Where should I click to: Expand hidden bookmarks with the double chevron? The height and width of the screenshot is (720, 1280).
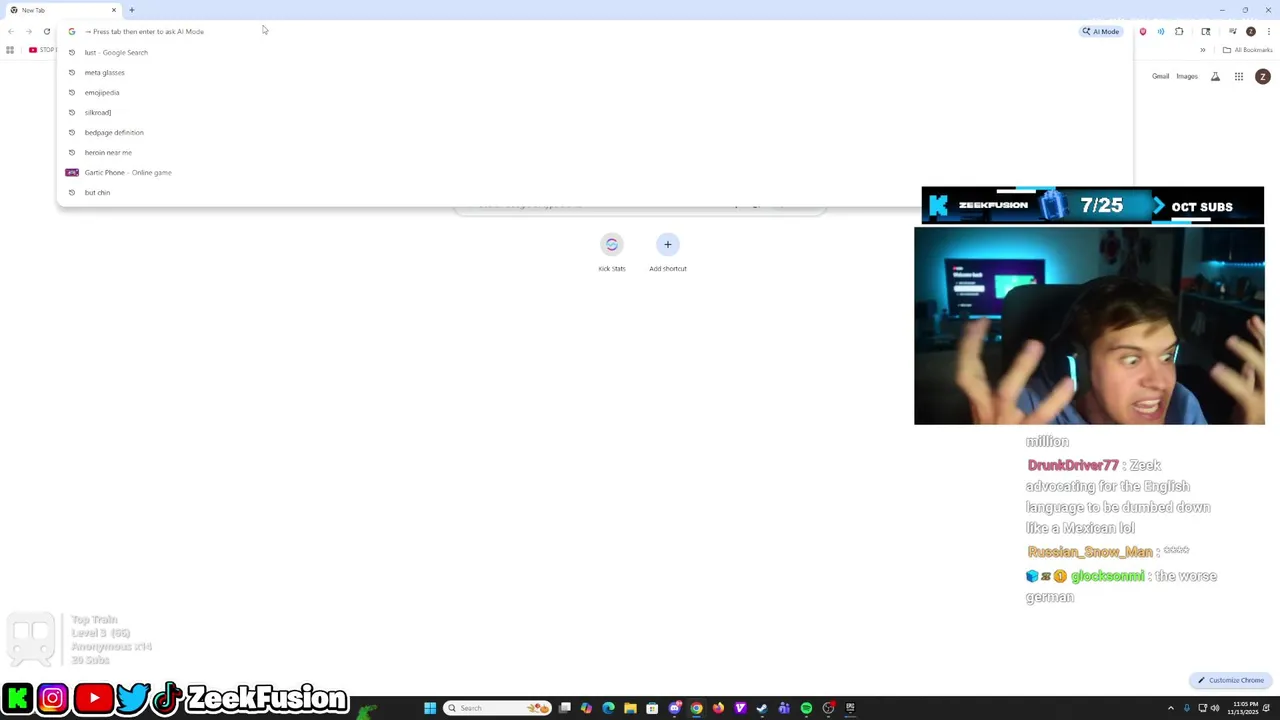click(1203, 50)
